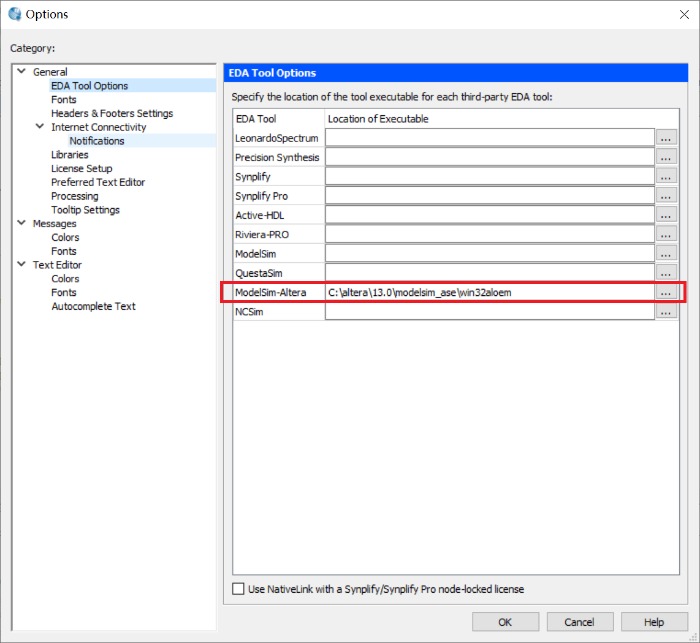700x643 pixels.
Task: Select Colors under Messages
Action: click(x=65, y=238)
